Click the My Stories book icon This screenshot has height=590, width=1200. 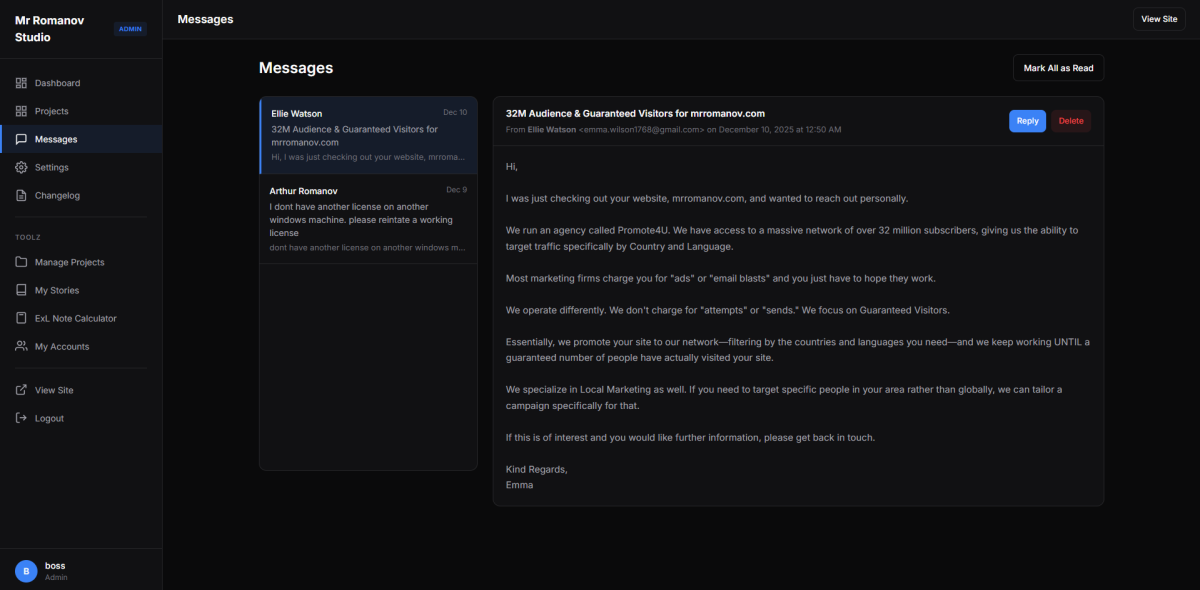(21, 290)
